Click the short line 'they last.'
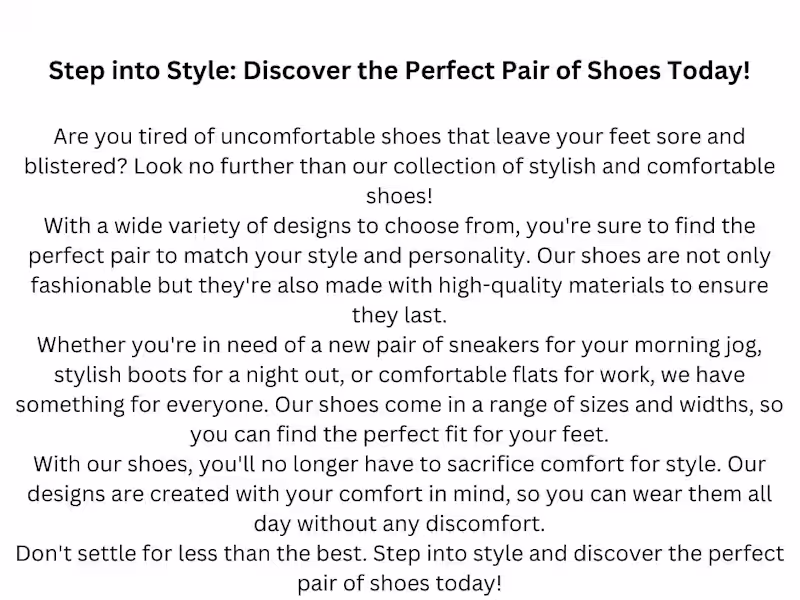 [399, 315]
